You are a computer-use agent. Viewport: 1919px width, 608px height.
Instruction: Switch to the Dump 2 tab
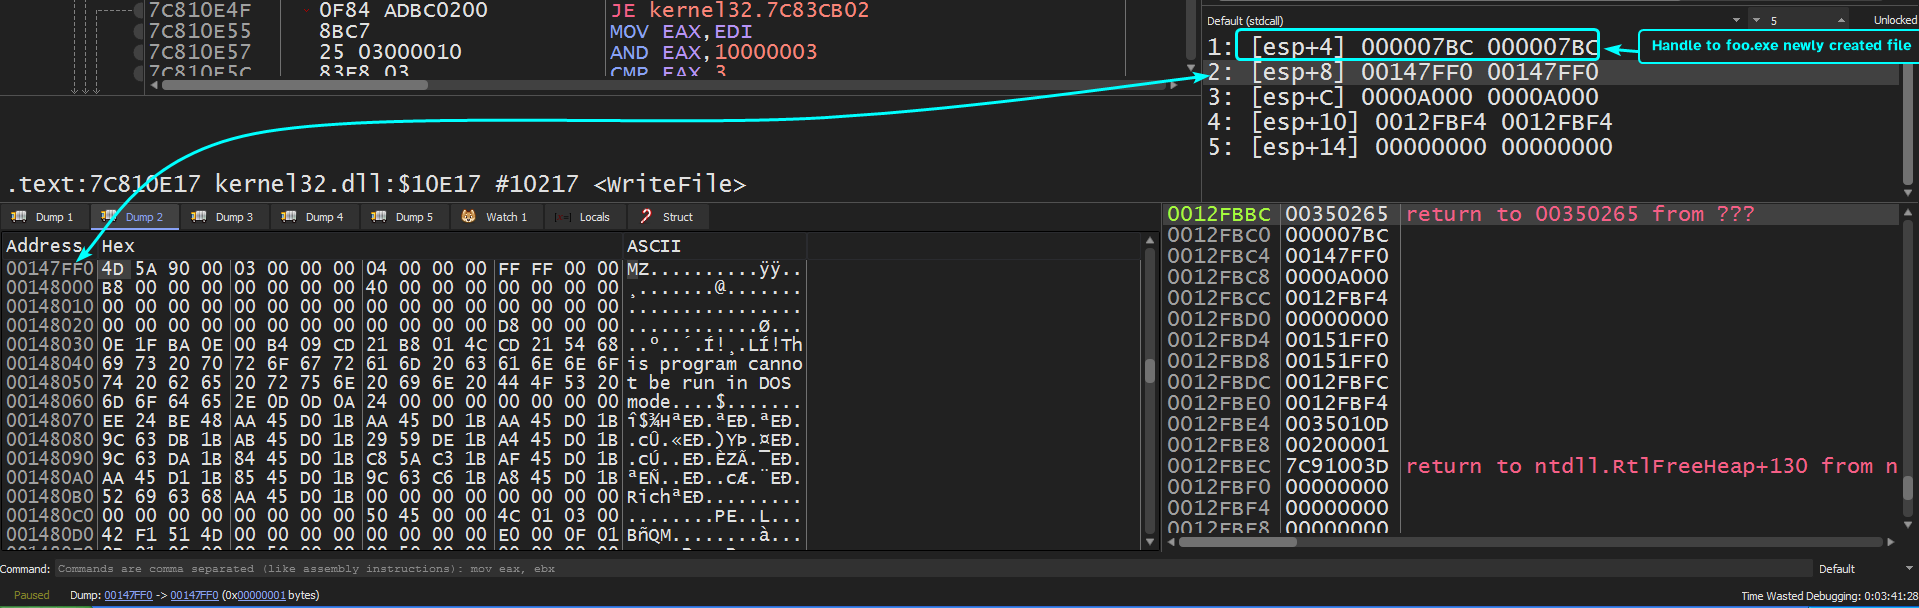point(134,217)
